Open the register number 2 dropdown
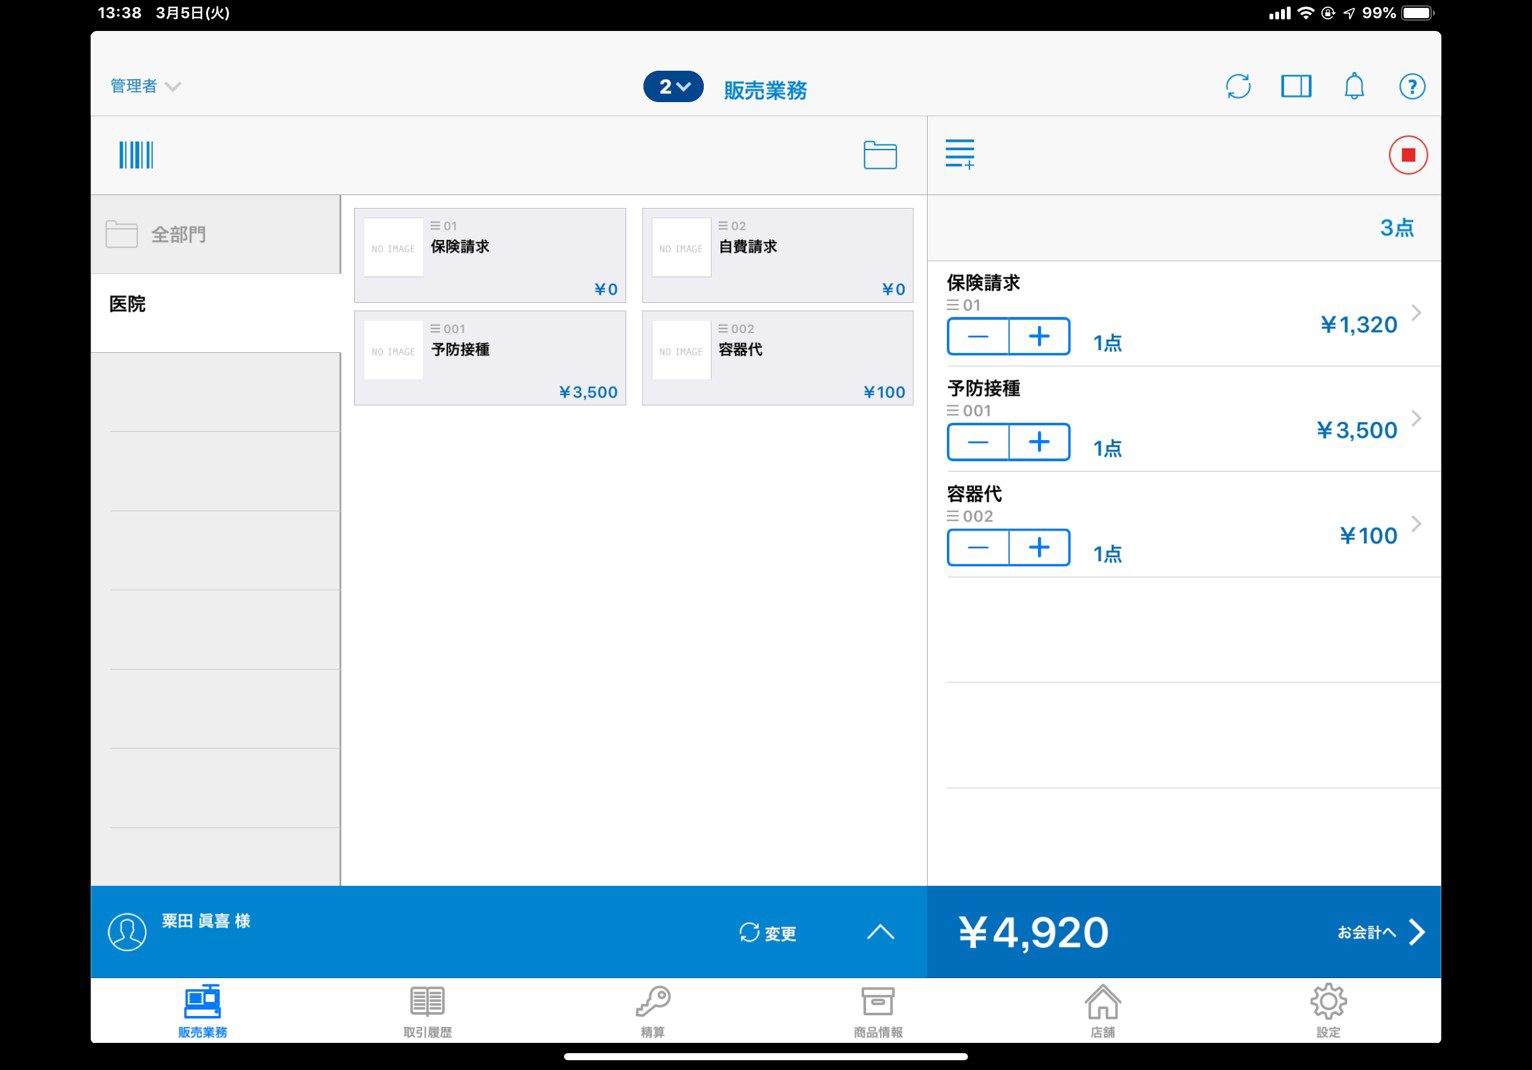Image resolution: width=1532 pixels, height=1070 pixels. click(x=673, y=87)
